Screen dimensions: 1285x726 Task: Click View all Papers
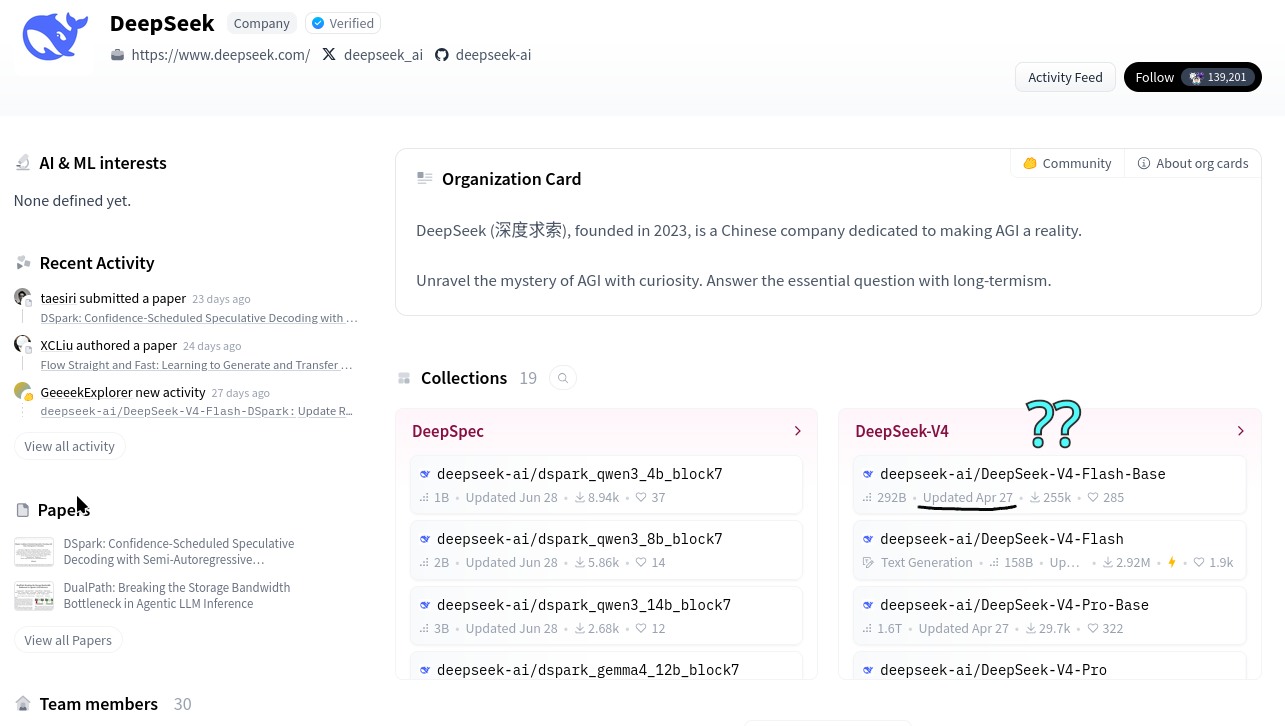pyautogui.click(x=68, y=640)
